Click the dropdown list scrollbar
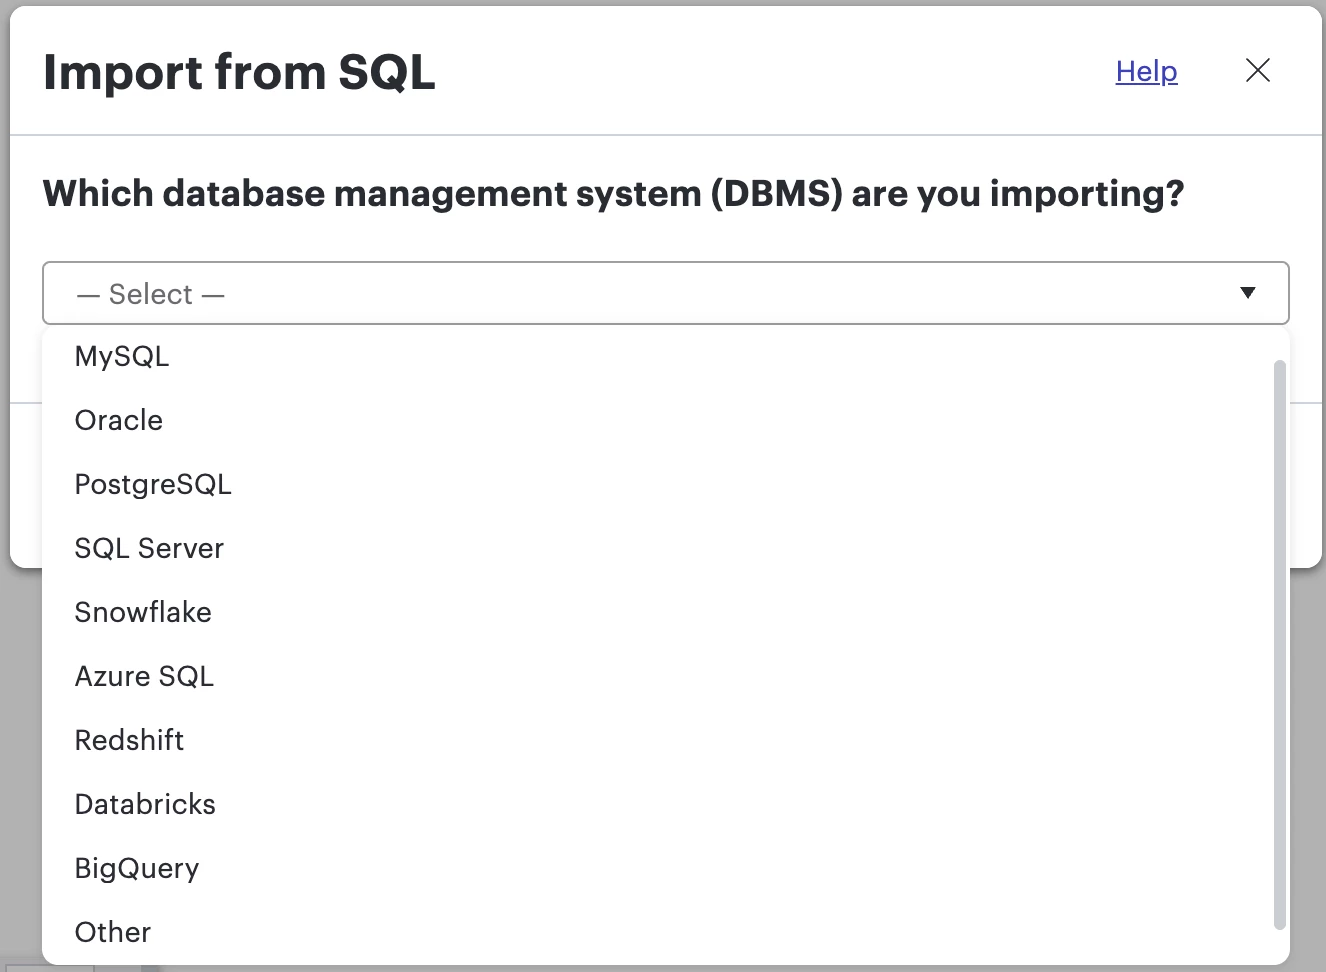The height and width of the screenshot is (972, 1326). (1279, 645)
